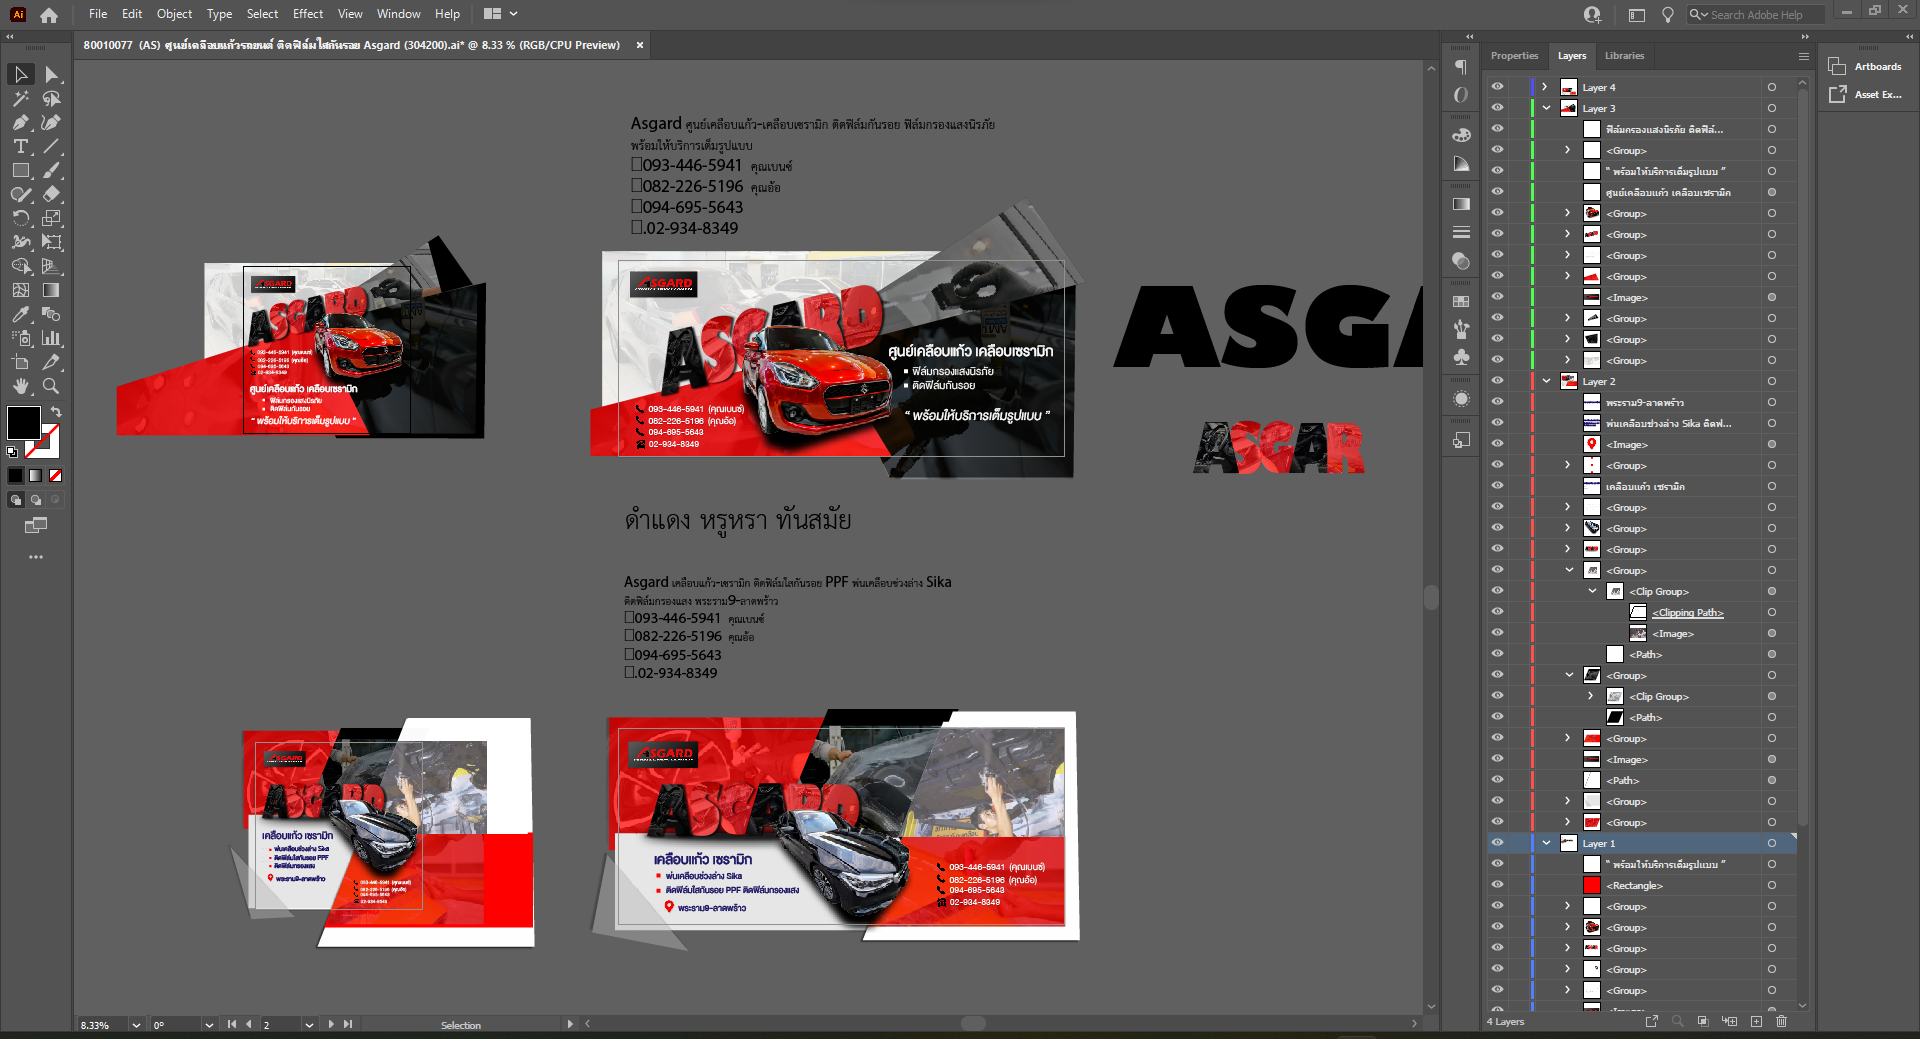Activate the Hand tool
The width and height of the screenshot is (1920, 1039).
pyautogui.click(x=20, y=386)
